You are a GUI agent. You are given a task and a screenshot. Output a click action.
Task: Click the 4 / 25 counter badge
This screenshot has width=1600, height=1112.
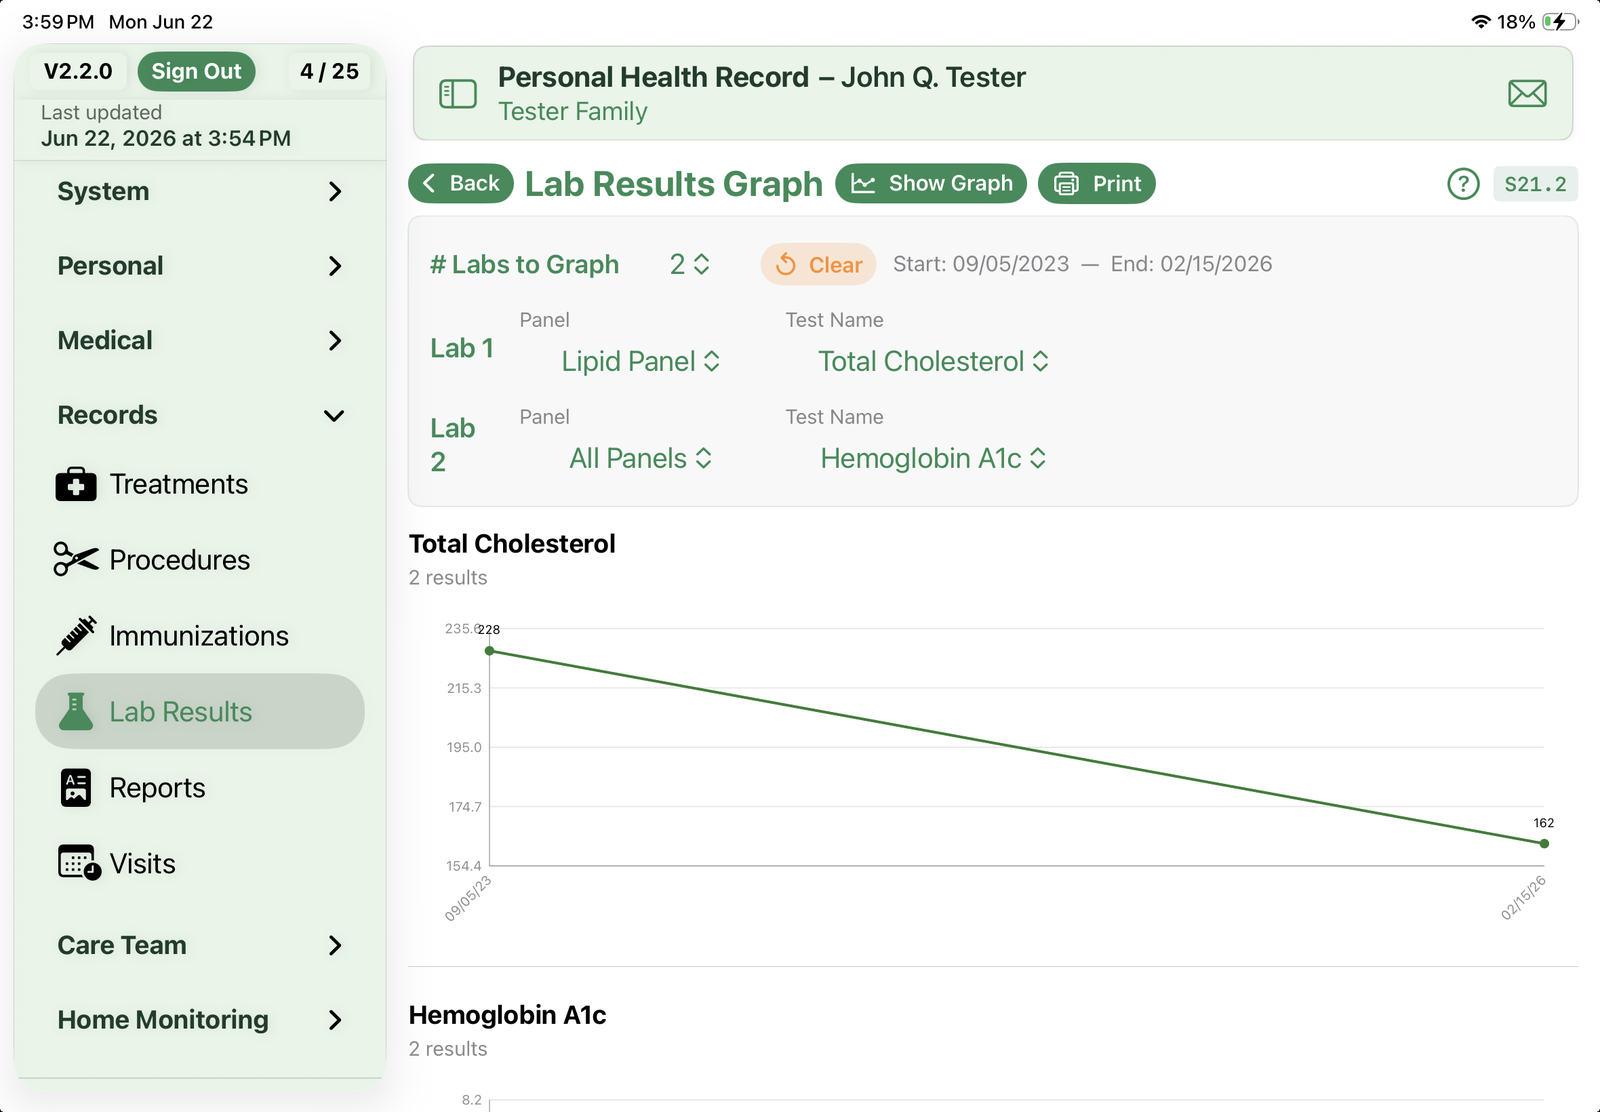329,71
